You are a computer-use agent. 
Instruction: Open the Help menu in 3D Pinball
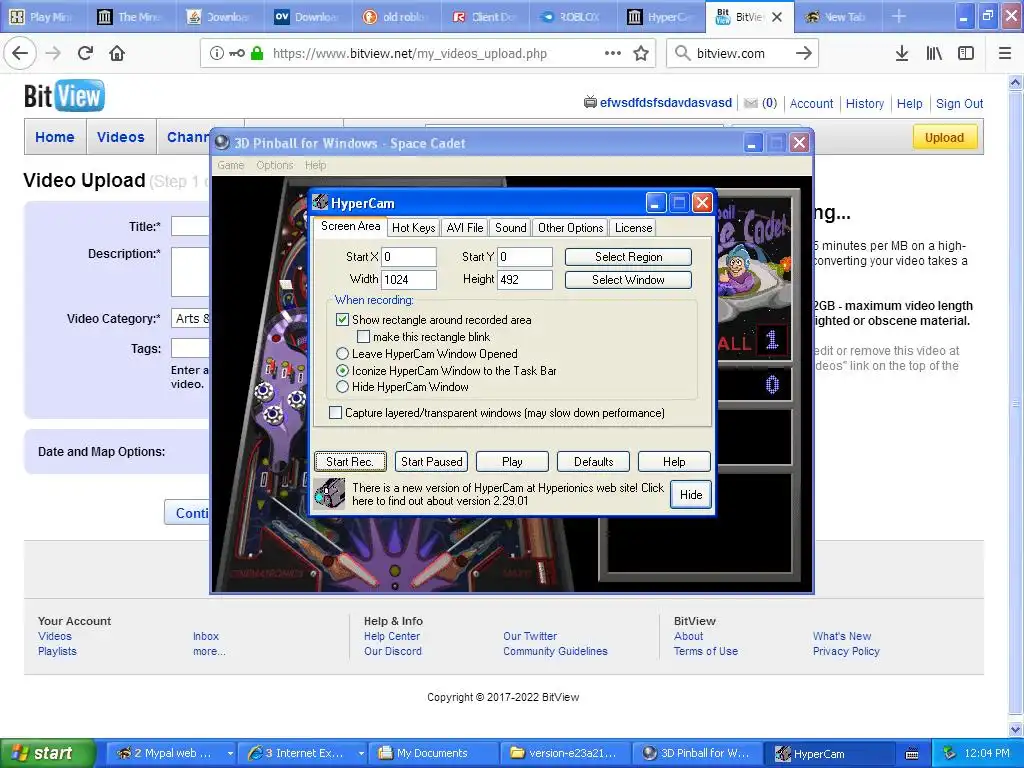[315, 165]
